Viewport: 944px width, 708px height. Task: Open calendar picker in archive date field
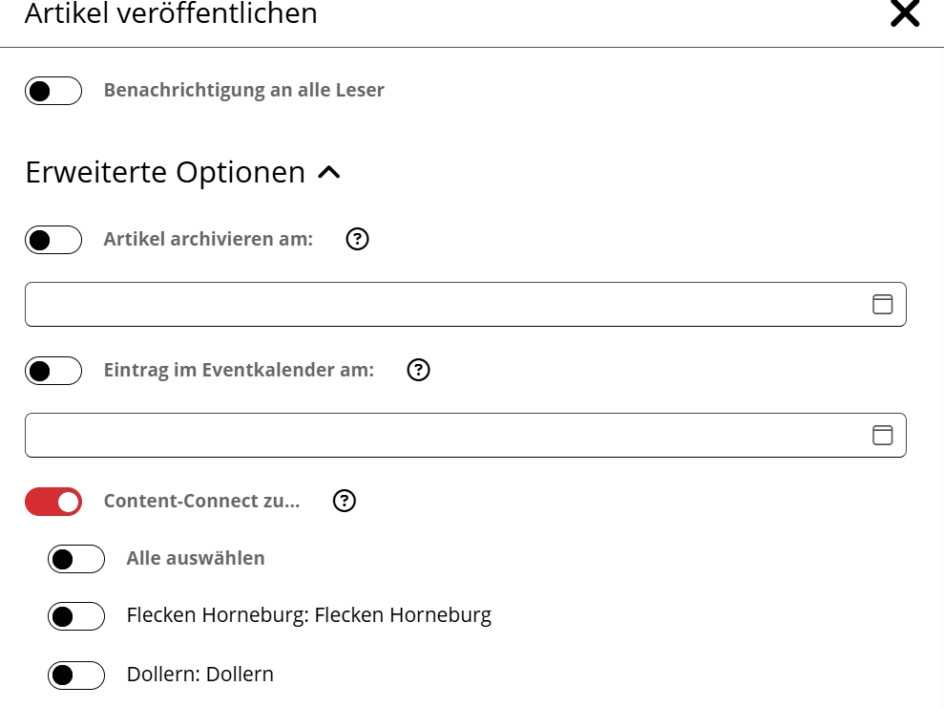[882, 305]
